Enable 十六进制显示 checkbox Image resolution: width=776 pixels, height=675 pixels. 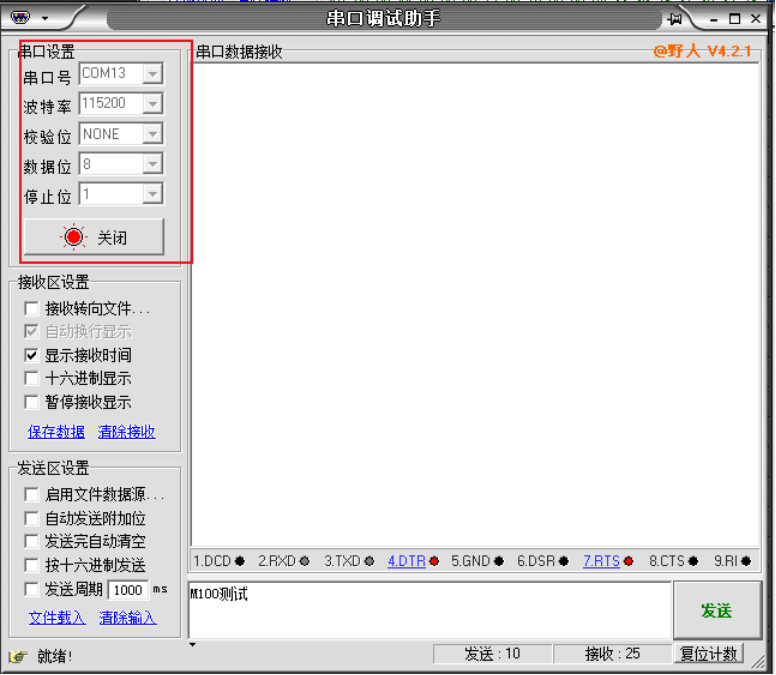[32, 378]
